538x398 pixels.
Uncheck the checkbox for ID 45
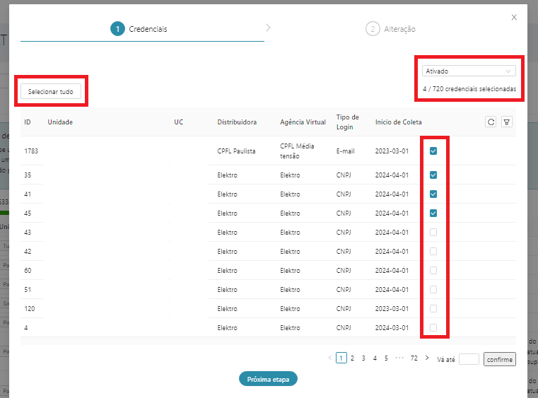tap(433, 213)
